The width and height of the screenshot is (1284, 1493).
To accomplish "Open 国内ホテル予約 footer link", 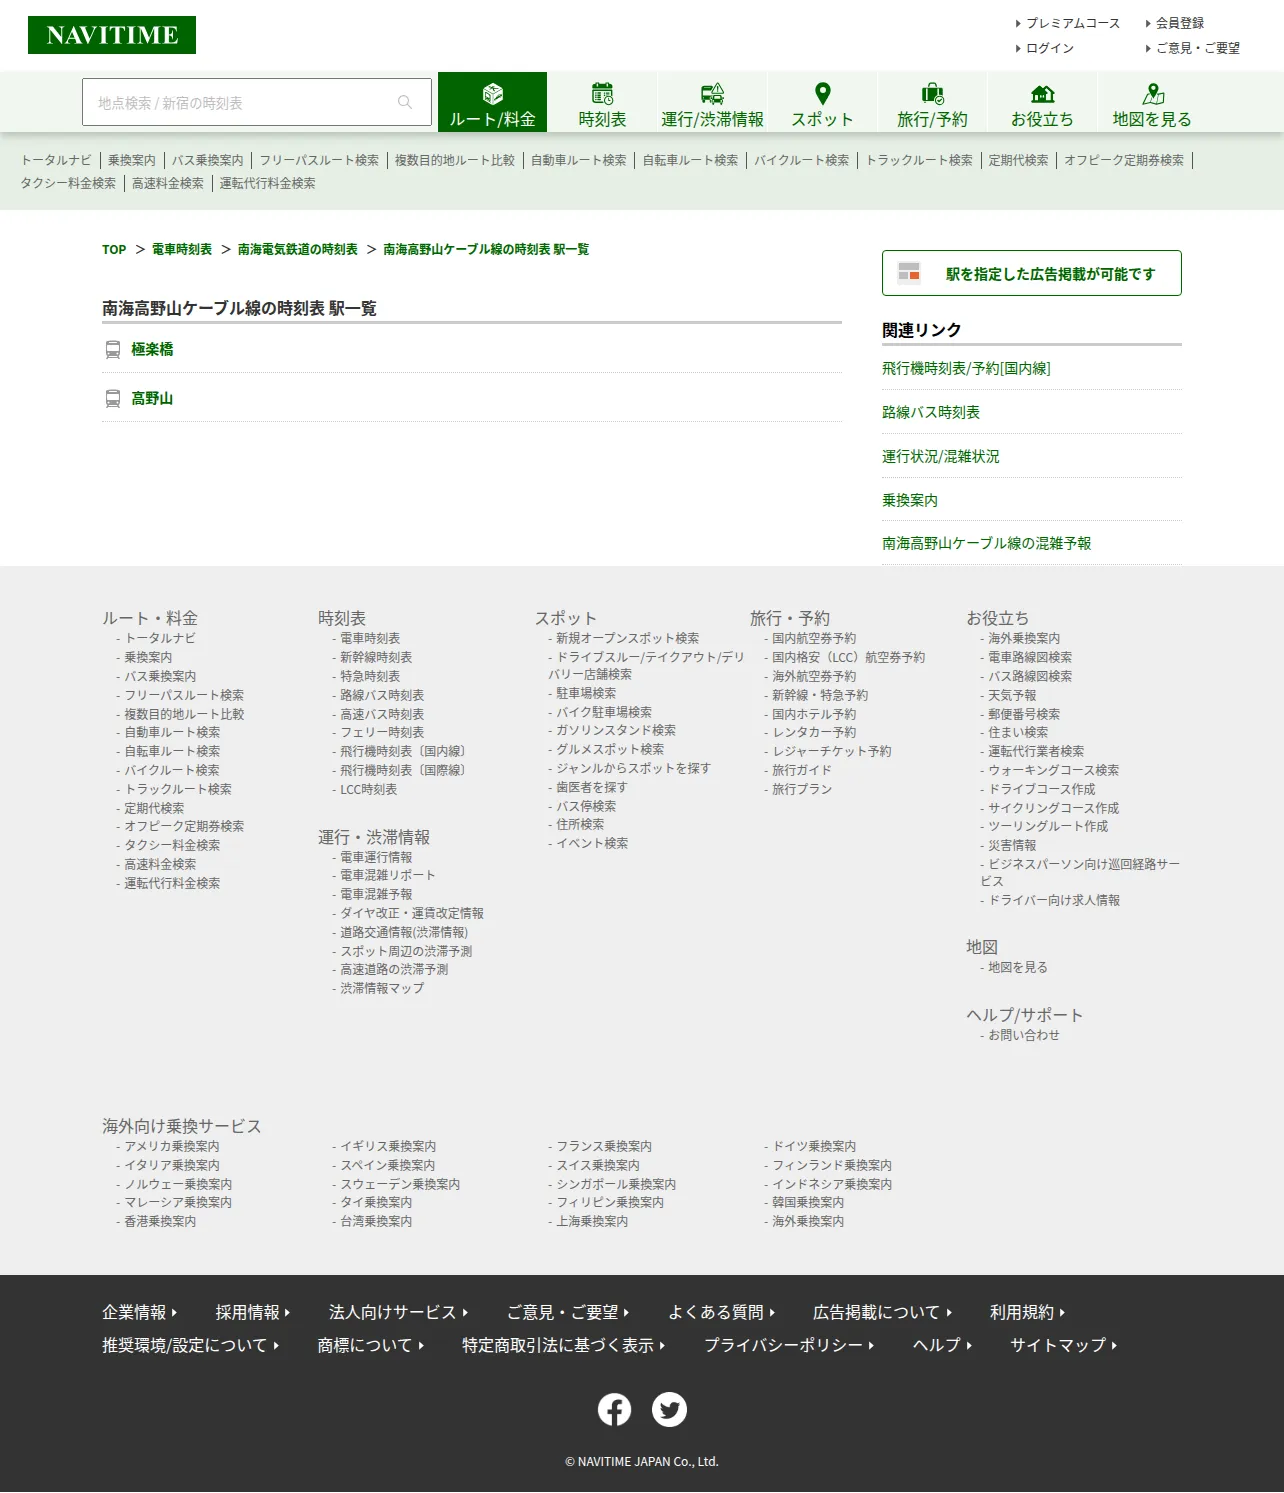I will [814, 715].
